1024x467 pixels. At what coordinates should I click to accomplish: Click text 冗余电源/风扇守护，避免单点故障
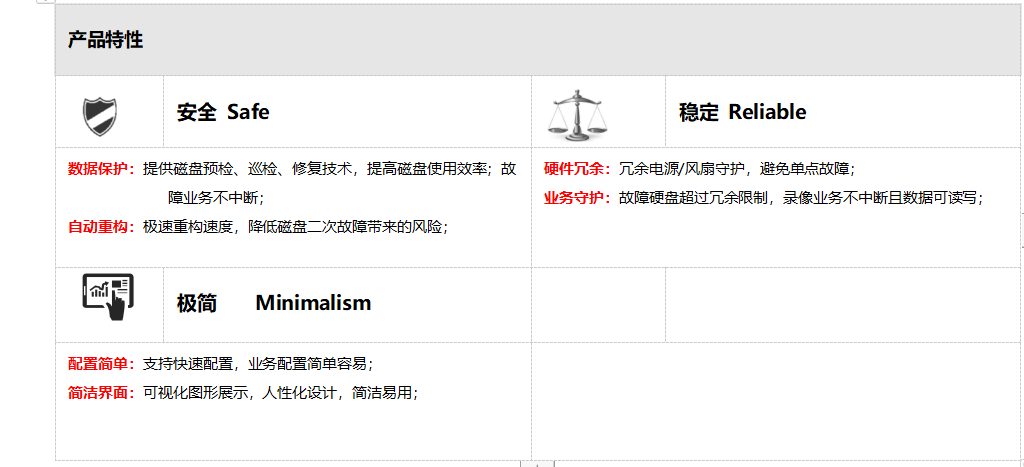point(737,169)
